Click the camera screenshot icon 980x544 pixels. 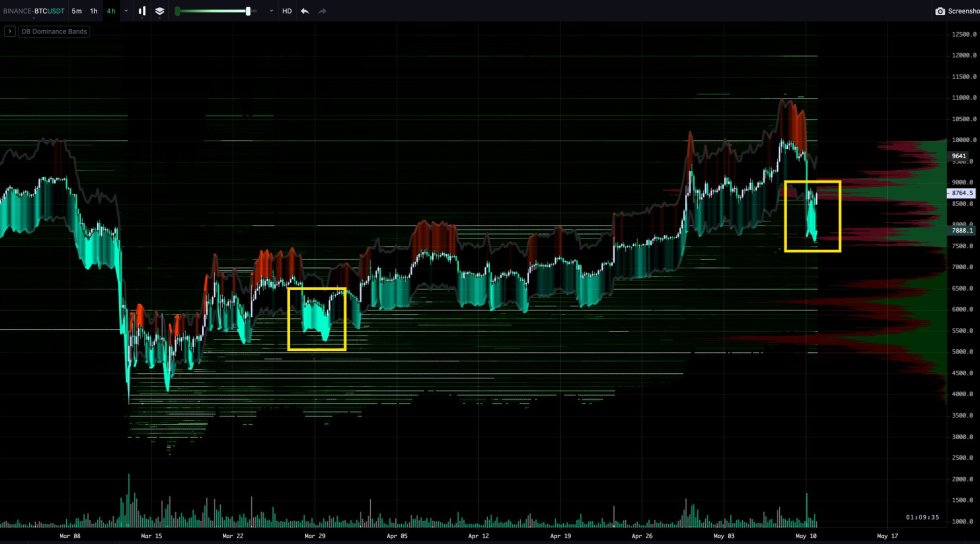click(x=939, y=11)
